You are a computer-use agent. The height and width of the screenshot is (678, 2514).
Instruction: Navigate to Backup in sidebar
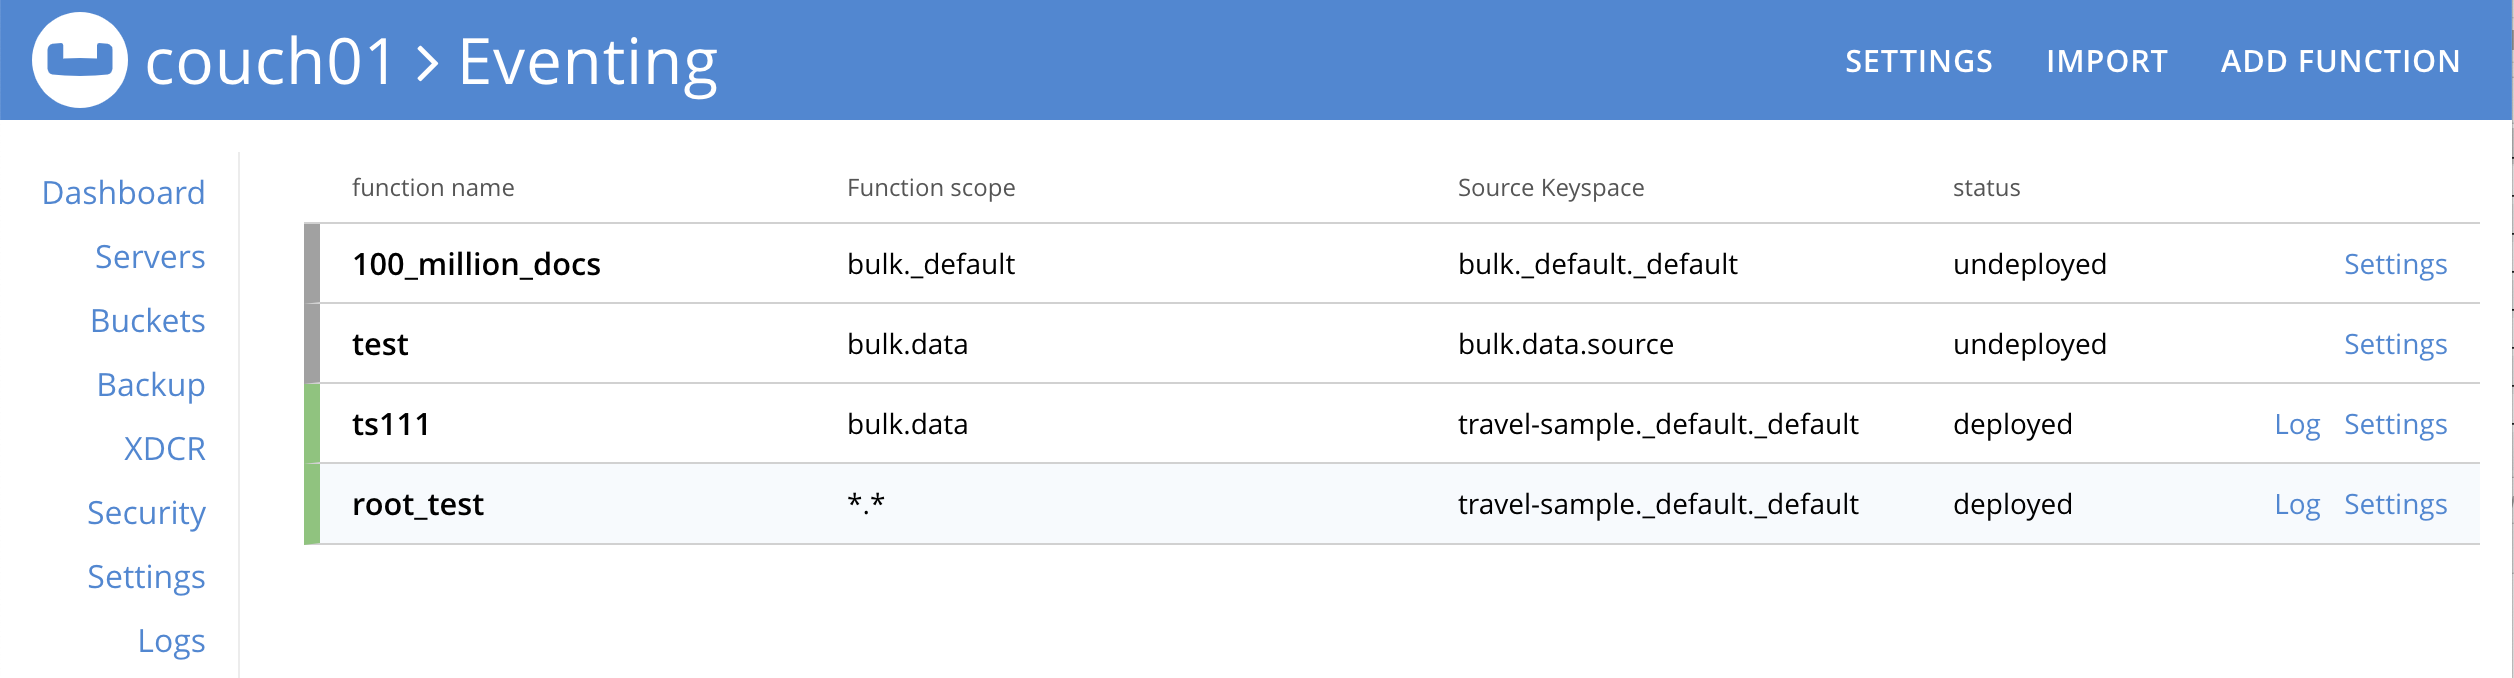[151, 385]
